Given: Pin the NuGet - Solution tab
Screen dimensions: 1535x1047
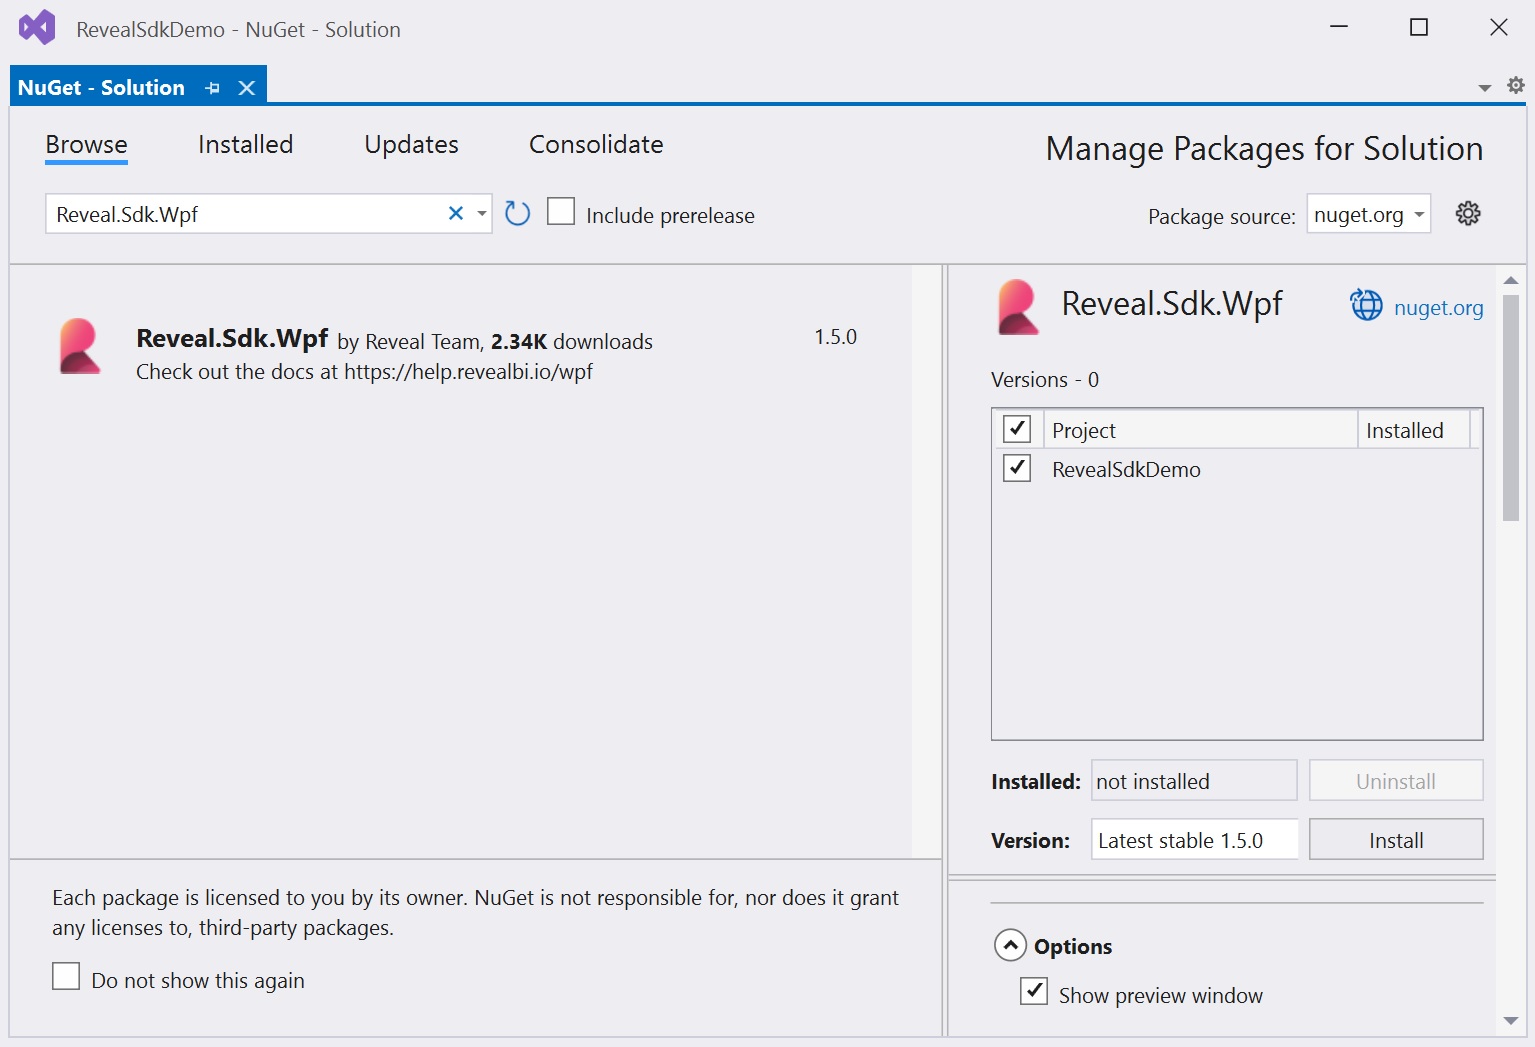Looking at the screenshot, I should coord(212,88).
